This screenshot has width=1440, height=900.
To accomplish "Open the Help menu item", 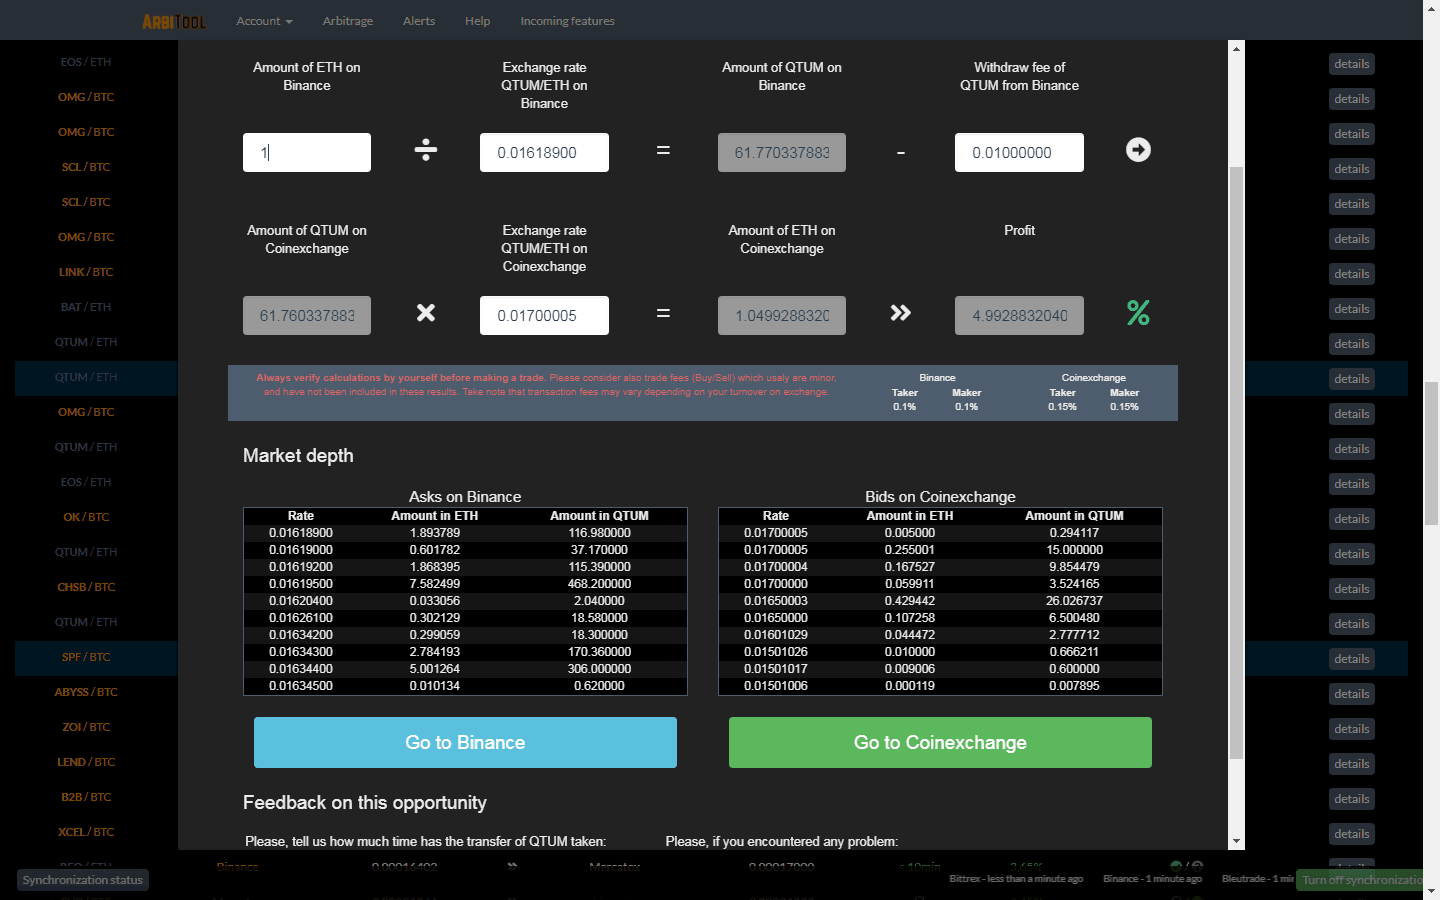I will 477,21.
